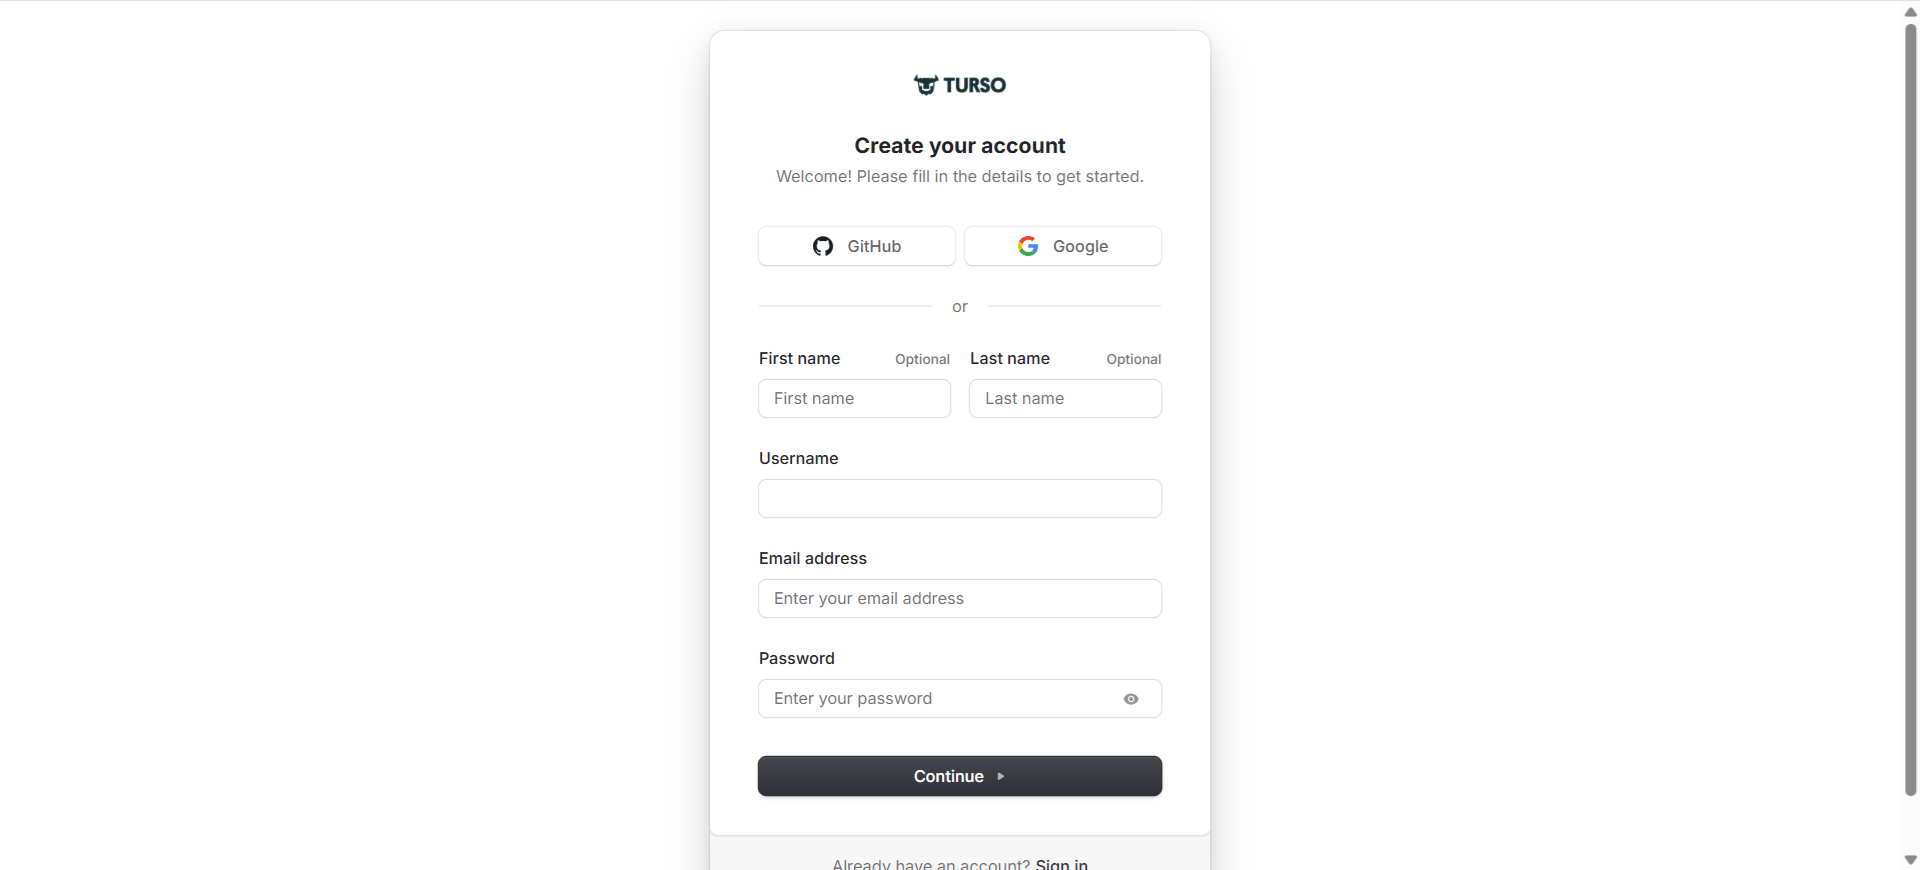Sign up with GitHub button
Image resolution: width=1920 pixels, height=870 pixels.
tap(856, 246)
